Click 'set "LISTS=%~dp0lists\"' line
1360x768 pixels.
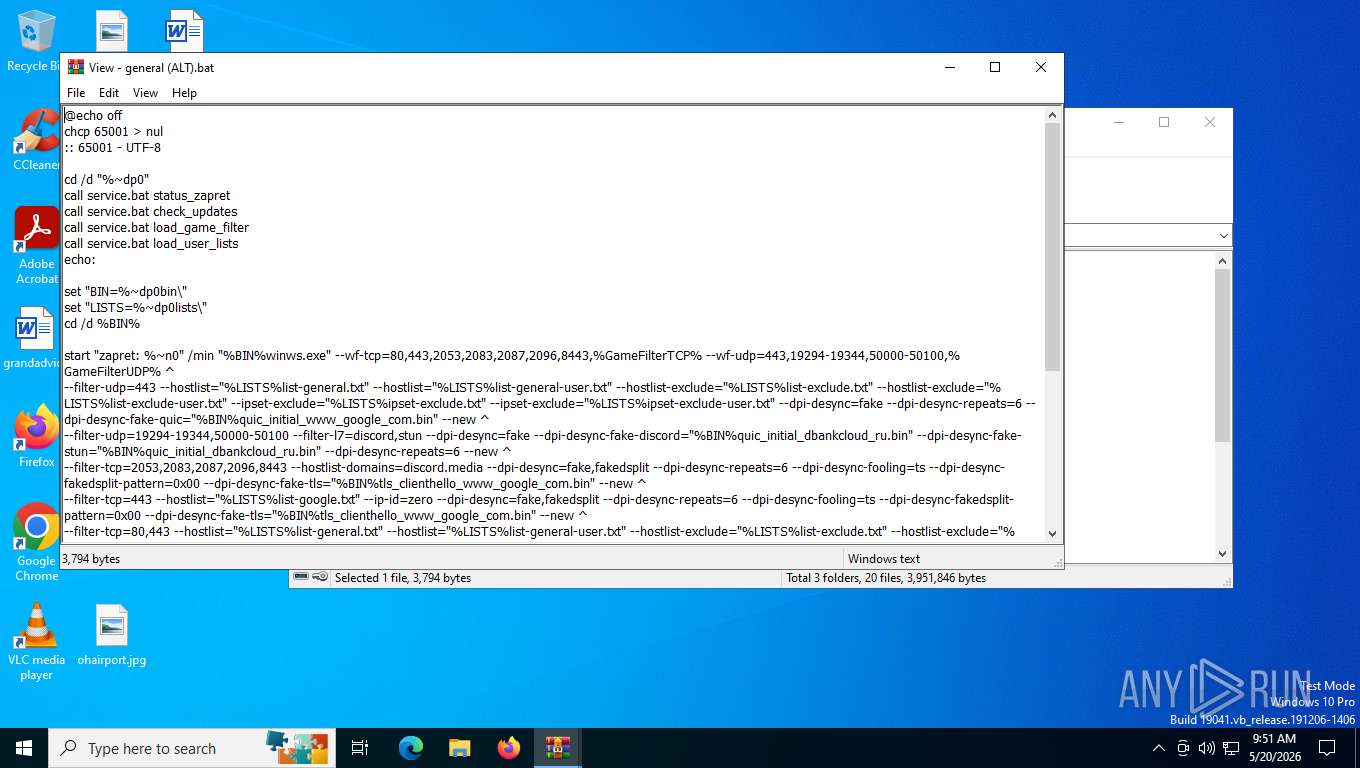coord(136,308)
